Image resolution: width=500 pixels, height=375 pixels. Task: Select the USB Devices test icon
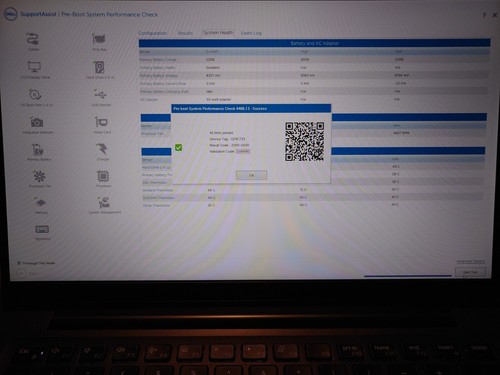[100, 94]
